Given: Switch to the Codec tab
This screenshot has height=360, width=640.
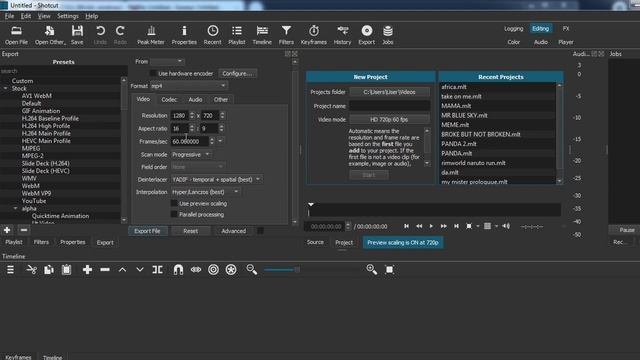Looking at the screenshot, I should pyautogui.click(x=169, y=100).
